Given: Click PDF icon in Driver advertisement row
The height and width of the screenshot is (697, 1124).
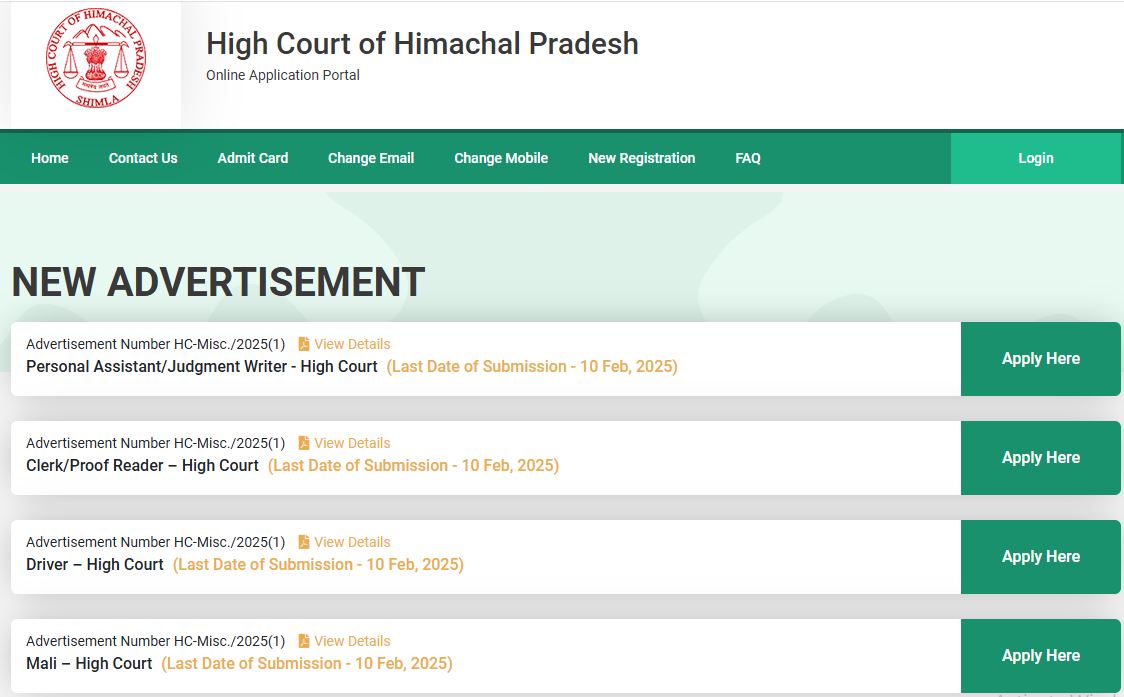Looking at the screenshot, I should point(304,542).
